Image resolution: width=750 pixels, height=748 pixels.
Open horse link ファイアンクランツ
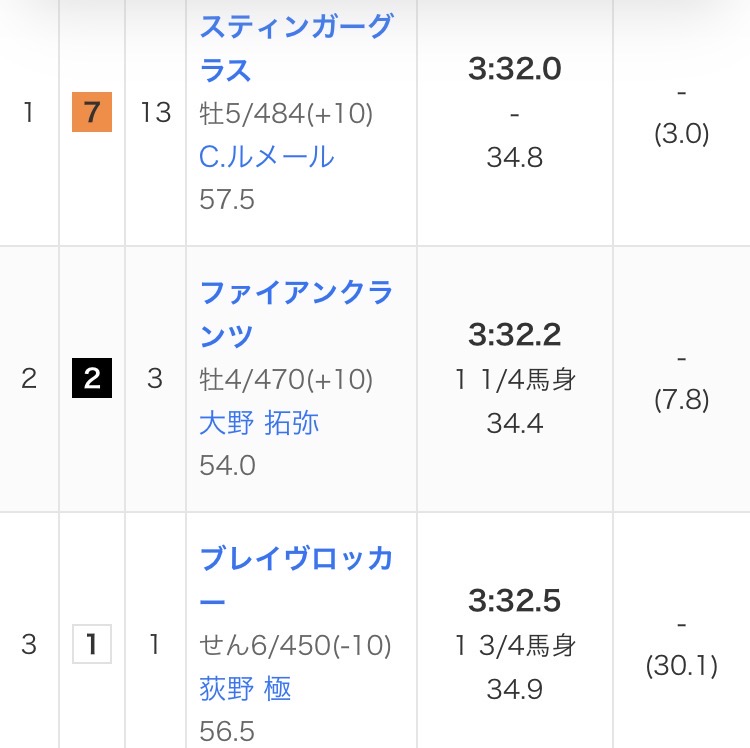point(296,314)
